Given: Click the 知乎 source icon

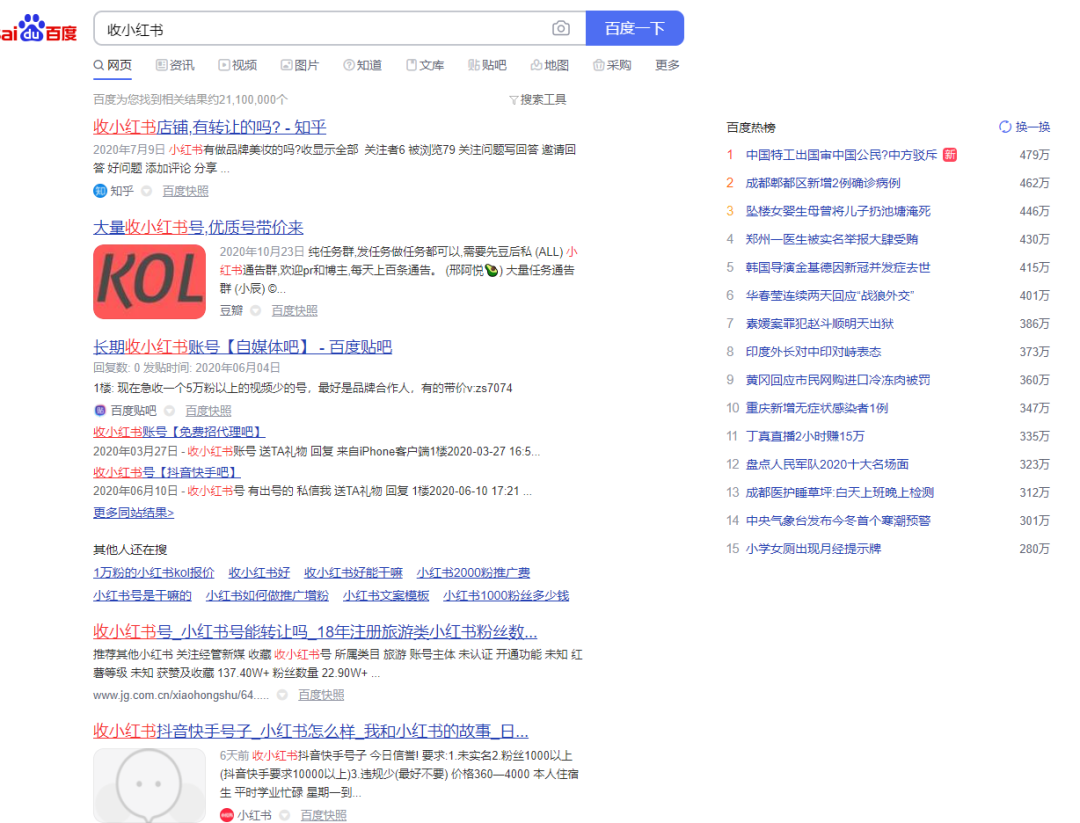Looking at the screenshot, I should point(100,191).
